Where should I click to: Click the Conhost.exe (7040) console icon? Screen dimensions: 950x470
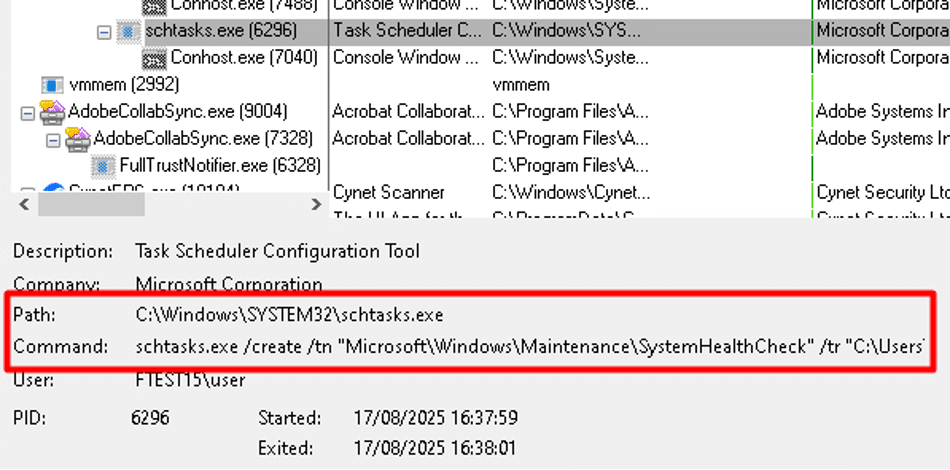click(154, 58)
